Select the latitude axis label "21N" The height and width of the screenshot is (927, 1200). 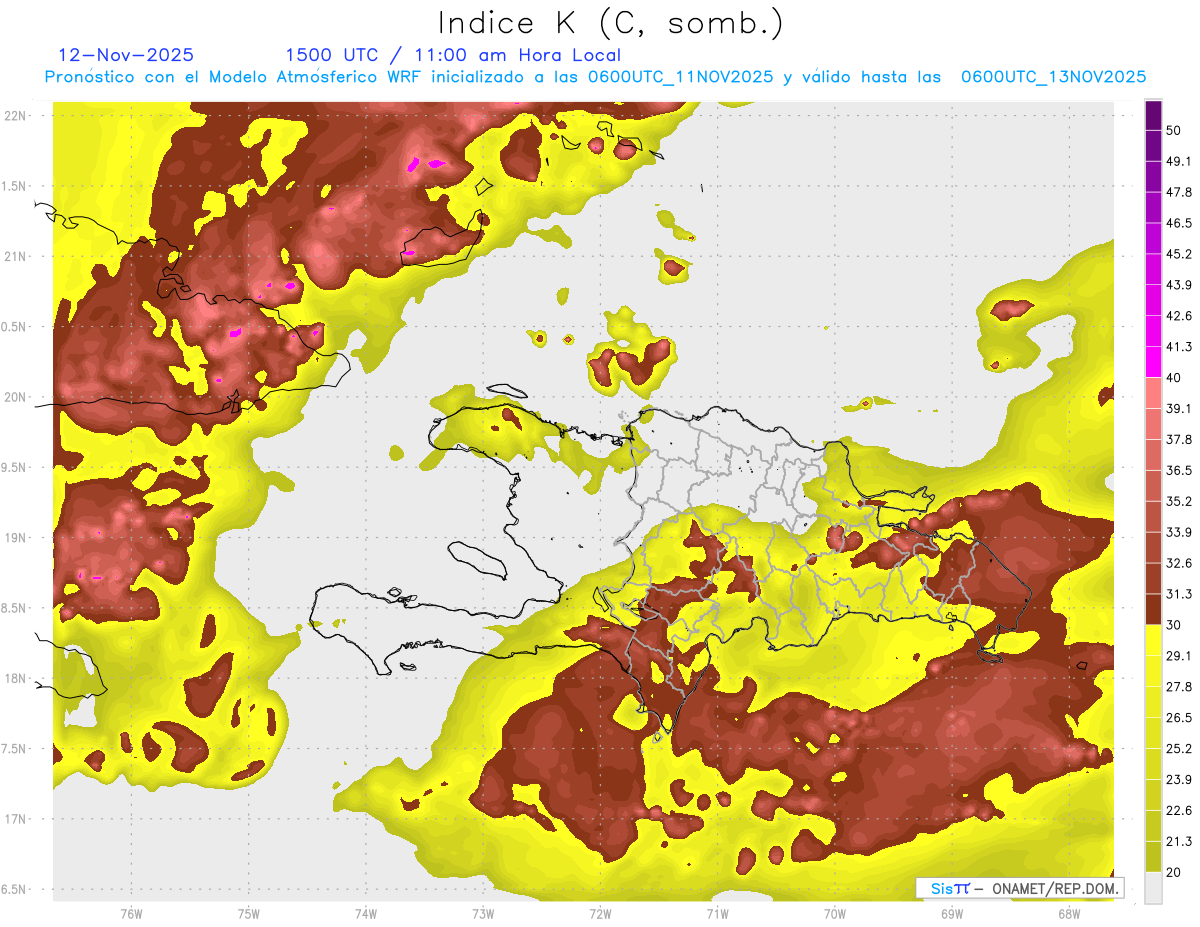point(17,256)
